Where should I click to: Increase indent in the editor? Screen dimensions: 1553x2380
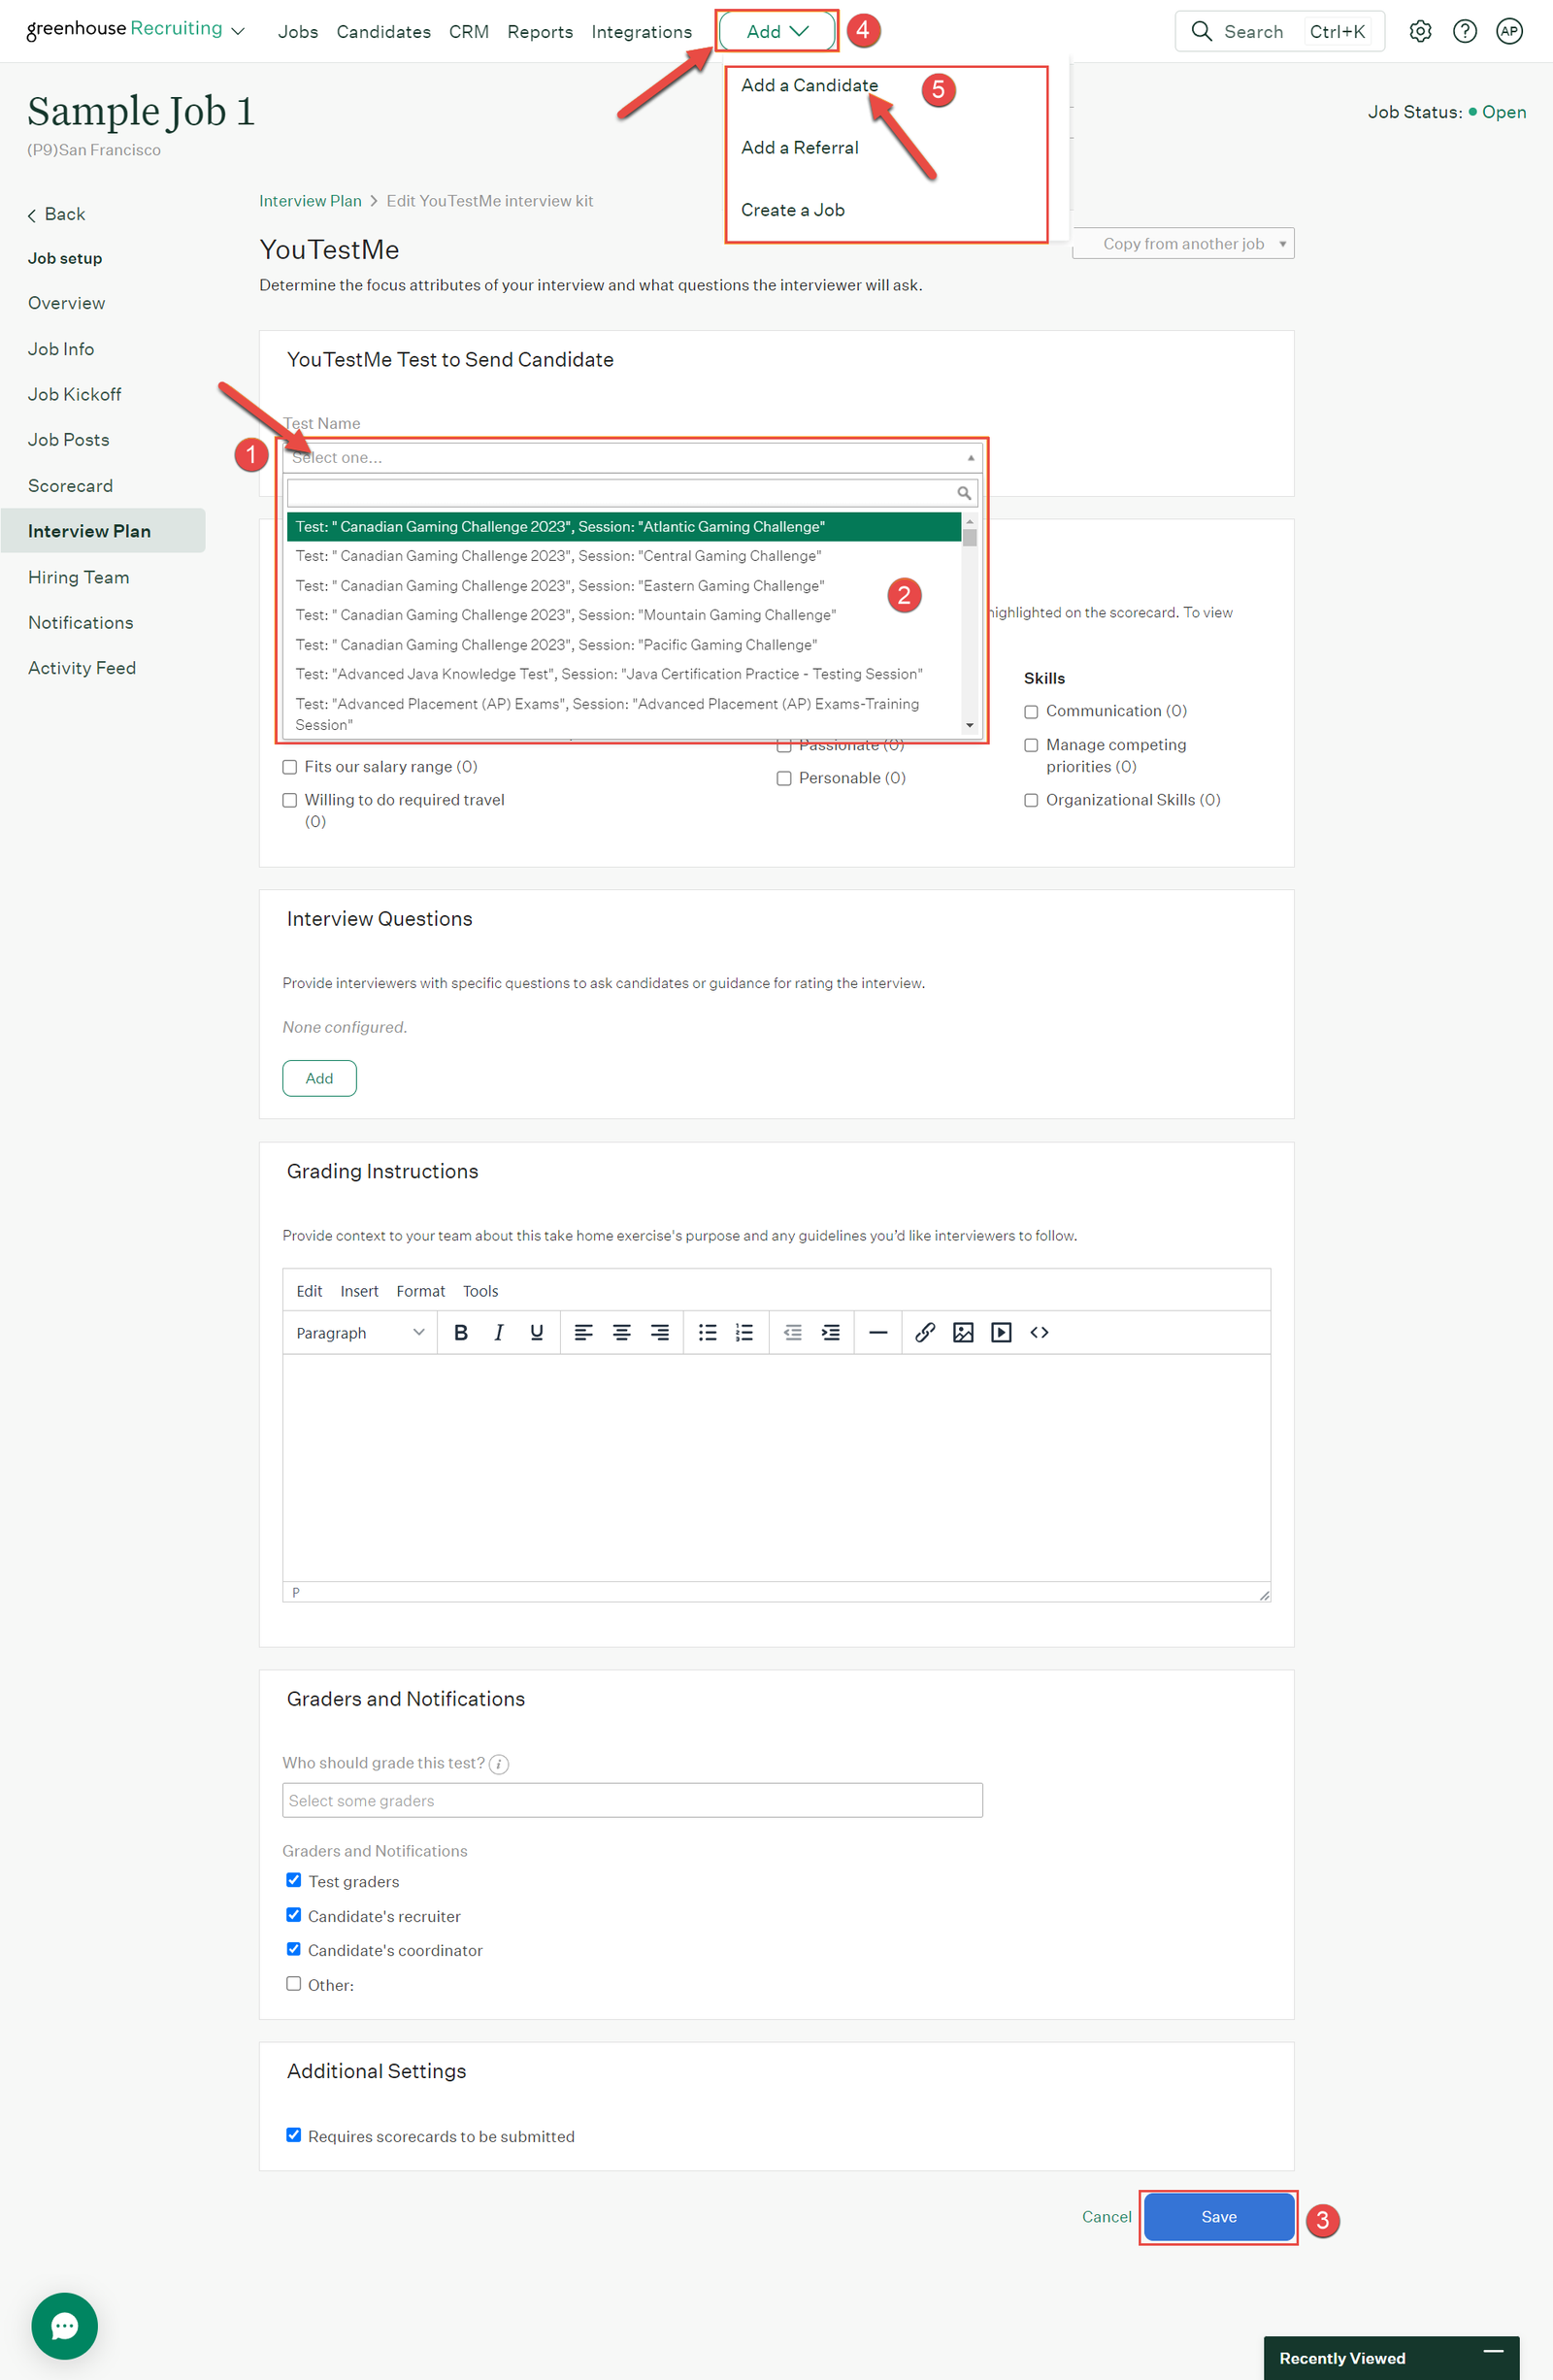point(831,1332)
